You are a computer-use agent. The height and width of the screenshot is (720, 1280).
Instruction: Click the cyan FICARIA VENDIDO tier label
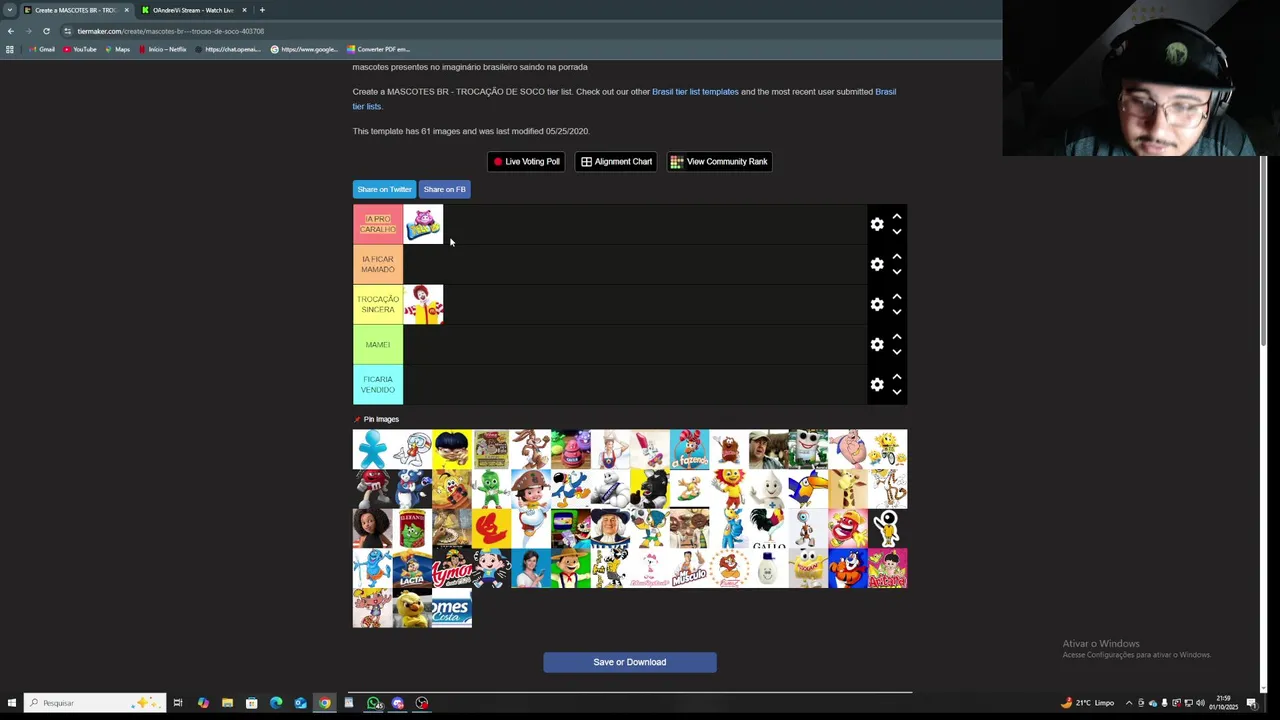[x=378, y=384]
